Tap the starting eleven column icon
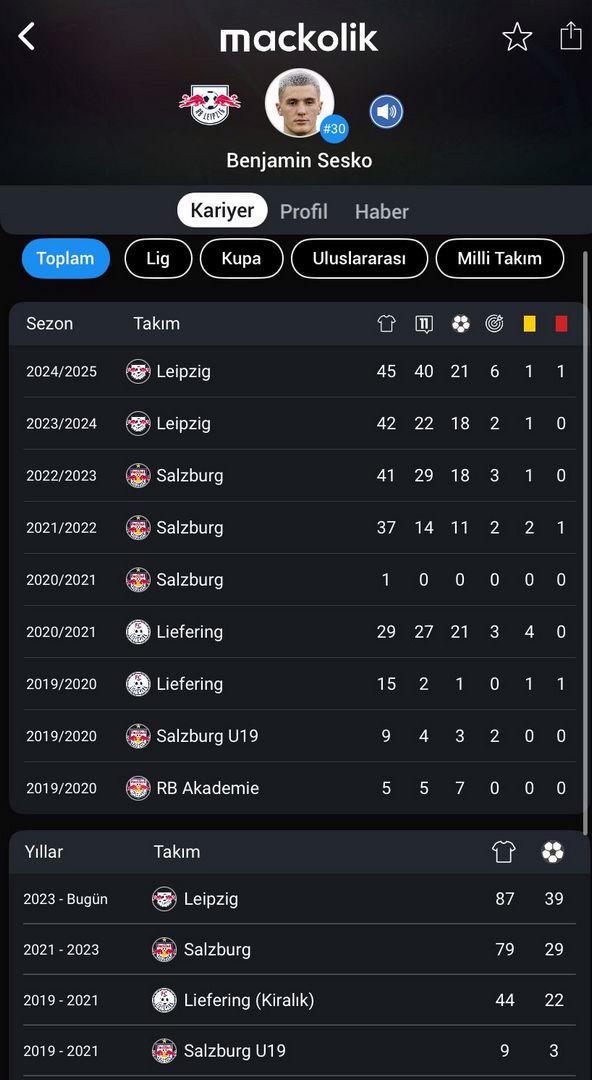Viewport: 592px width, 1080px height. (424, 323)
